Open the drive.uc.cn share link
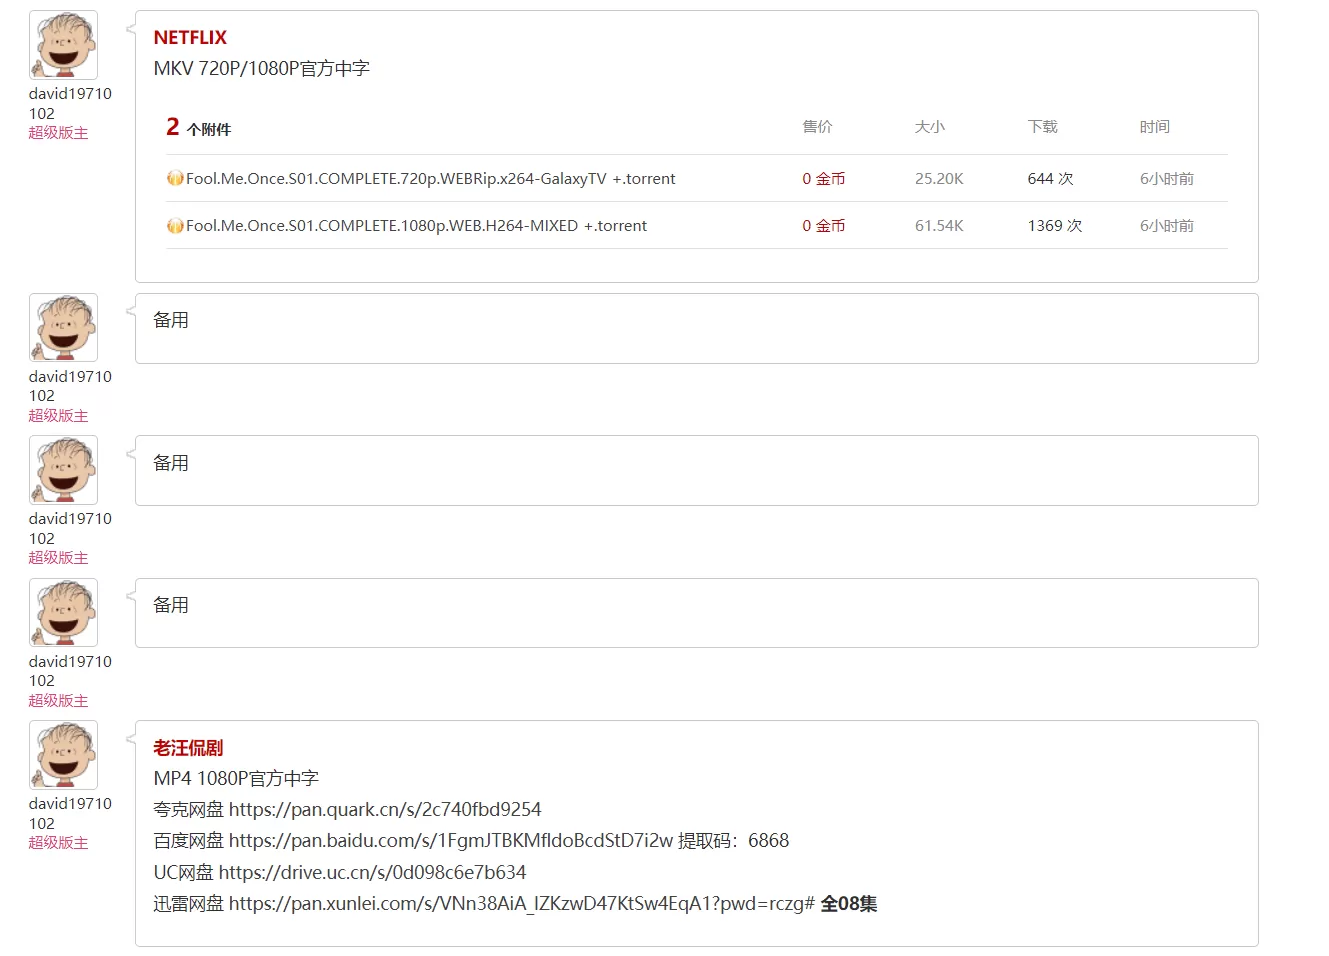1329x956 pixels. (372, 872)
